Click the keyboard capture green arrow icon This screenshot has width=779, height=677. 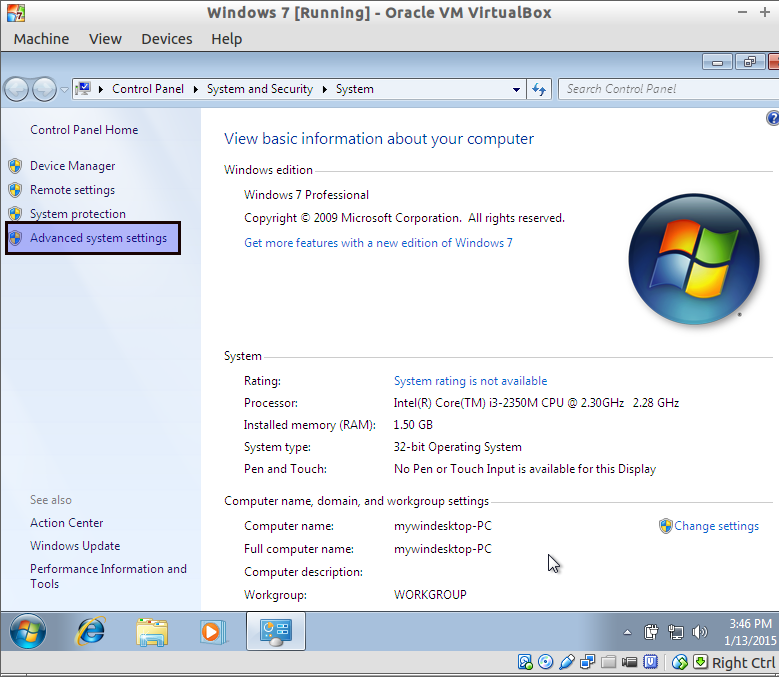[x=701, y=662]
